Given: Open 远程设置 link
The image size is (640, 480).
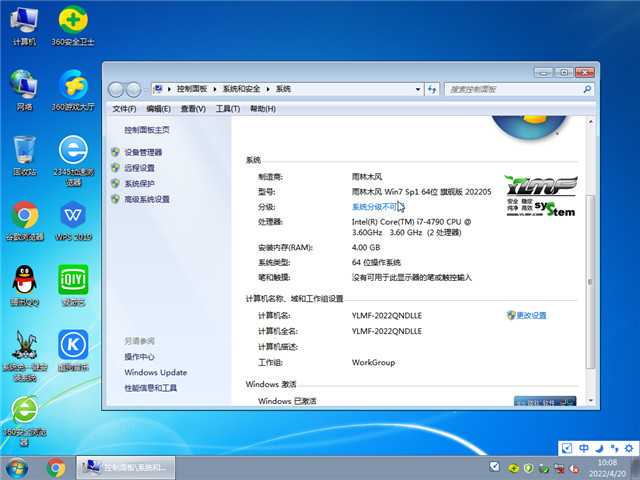Looking at the screenshot, I should (x=140, y=168).
